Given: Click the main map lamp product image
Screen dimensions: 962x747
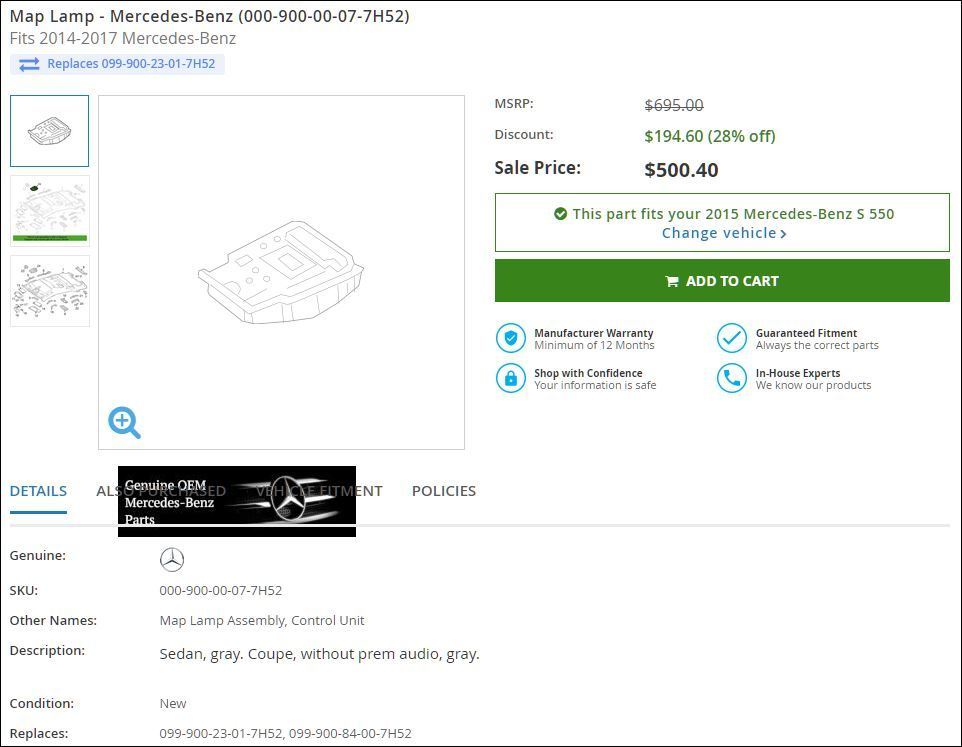Looking at the screenshot, I should point(281,272).
